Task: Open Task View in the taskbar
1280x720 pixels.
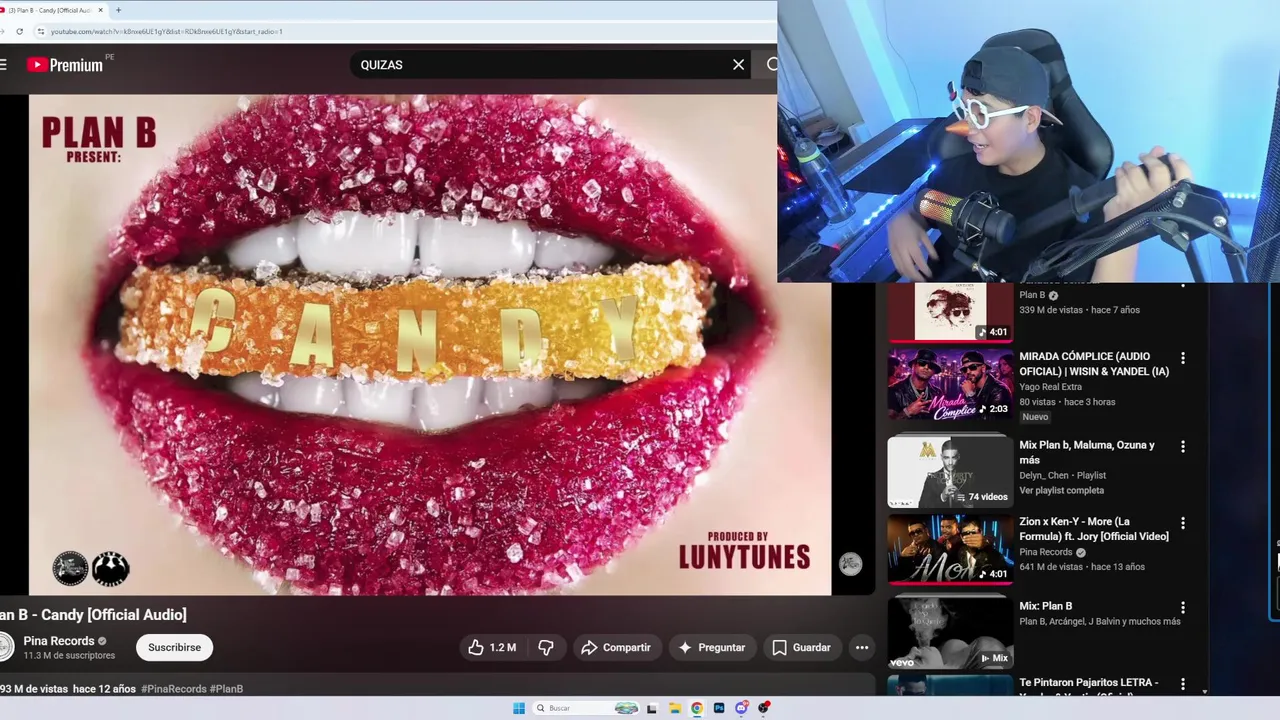Action: [652, 708]
